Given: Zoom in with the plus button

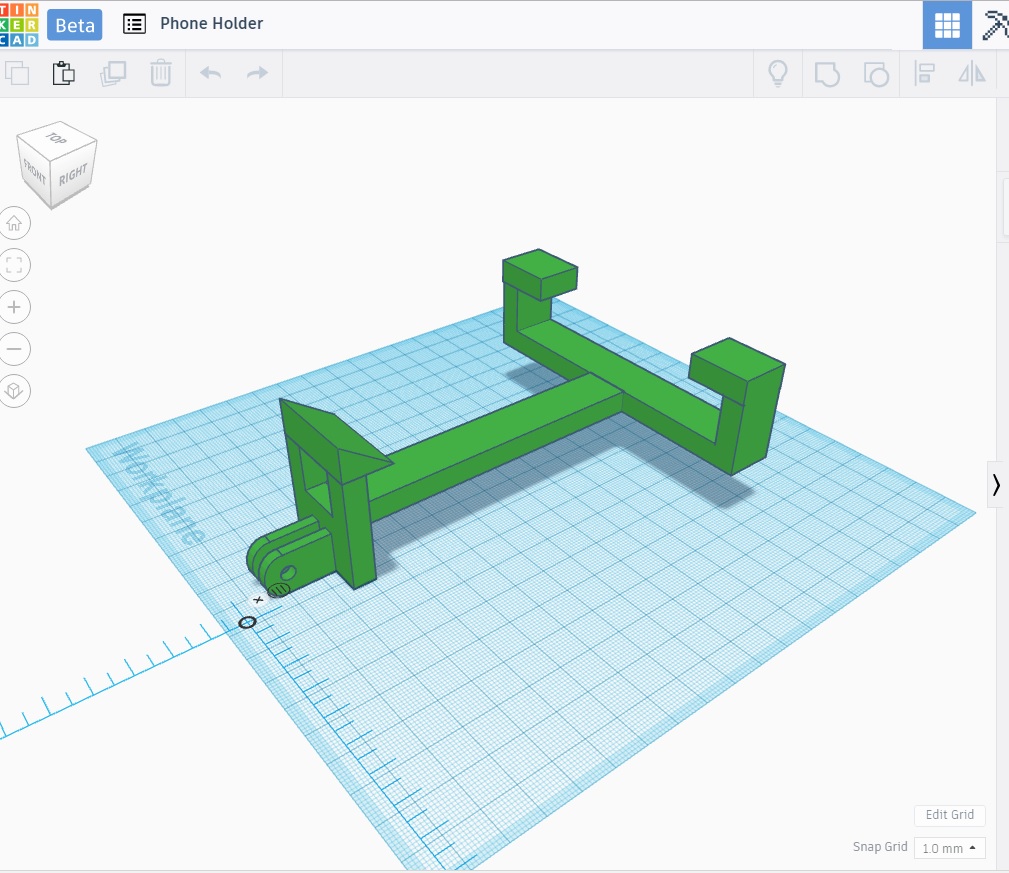Looking at the screenshot, I should pos(14,307).
